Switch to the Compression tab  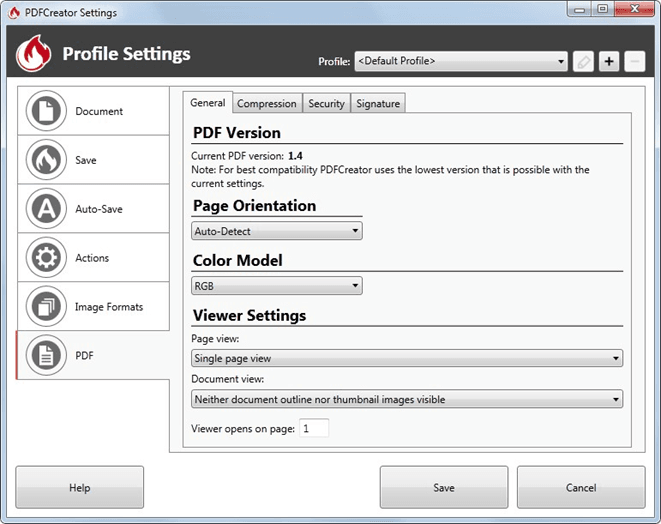(x=267, y=104)
